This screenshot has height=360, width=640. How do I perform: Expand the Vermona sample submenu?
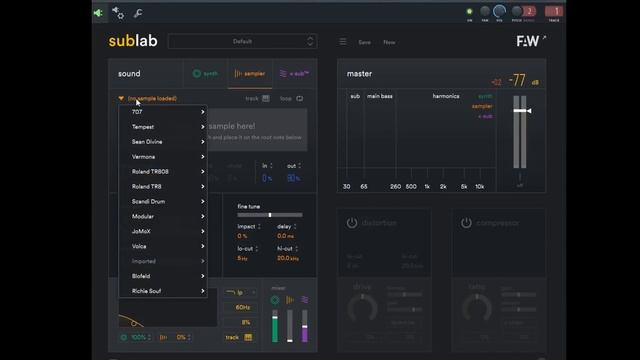(x=163, y=157)
